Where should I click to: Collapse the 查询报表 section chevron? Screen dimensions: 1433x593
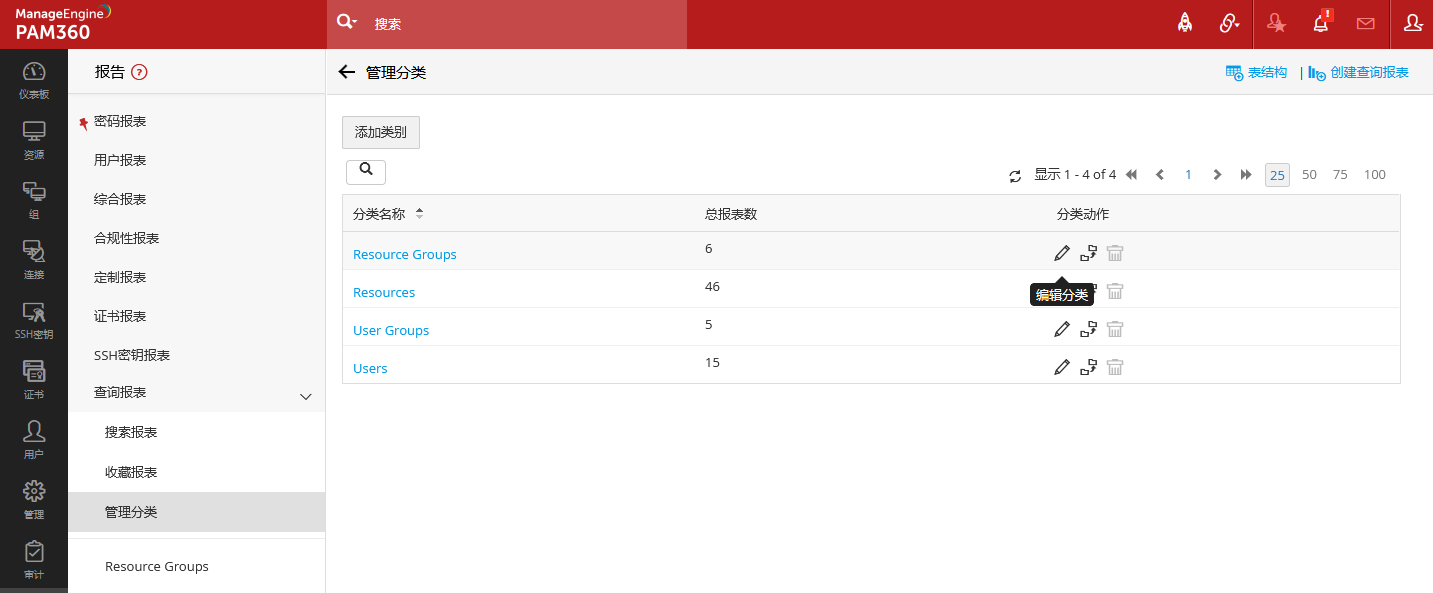306,397
